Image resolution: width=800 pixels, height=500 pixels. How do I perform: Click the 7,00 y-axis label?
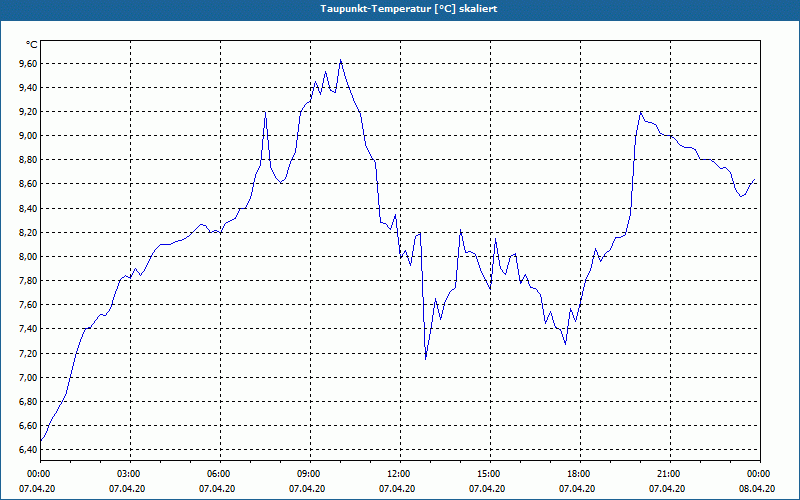[29, 378]
